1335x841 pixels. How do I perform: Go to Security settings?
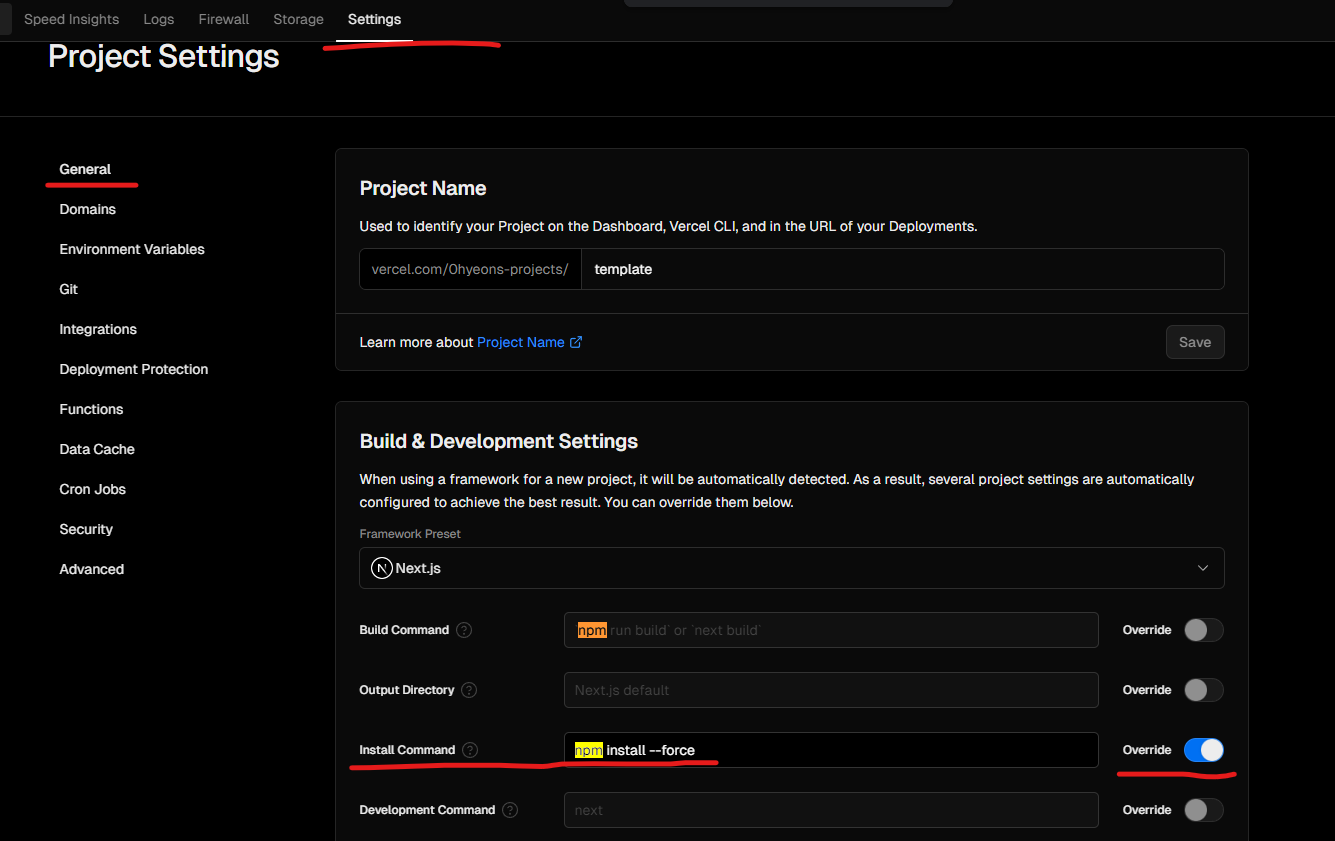pos(86,529)
